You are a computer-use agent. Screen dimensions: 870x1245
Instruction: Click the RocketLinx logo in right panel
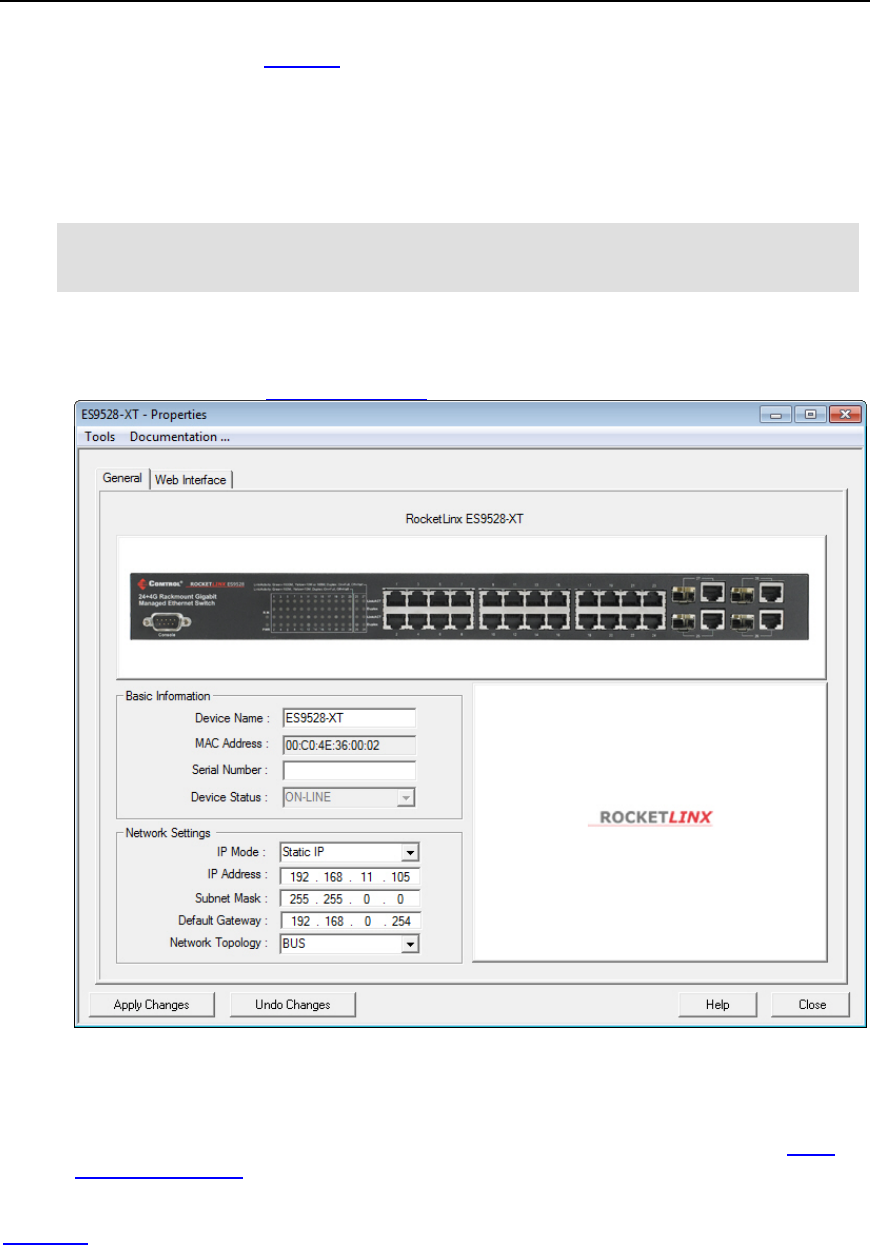pos(649,817)
